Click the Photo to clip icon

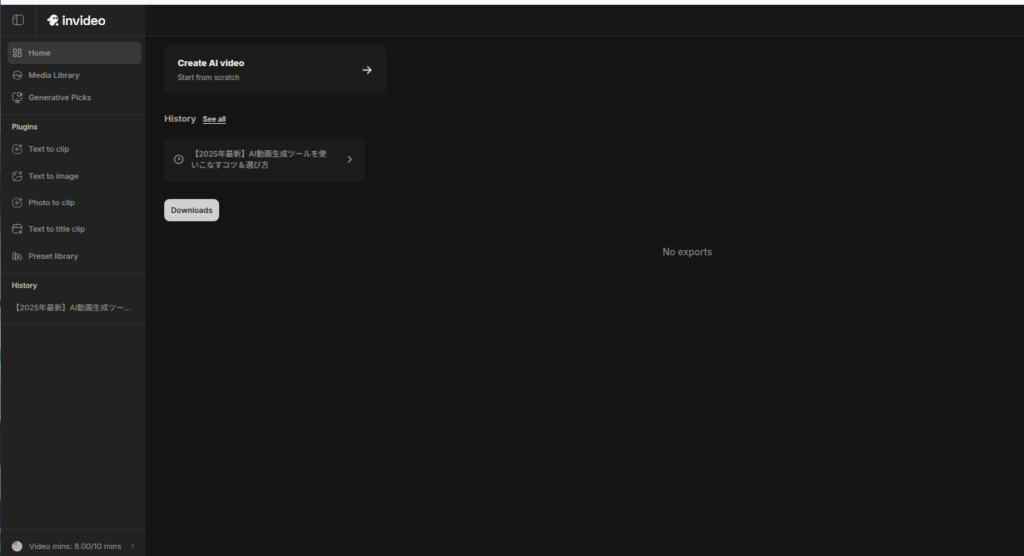coord(17,203)
